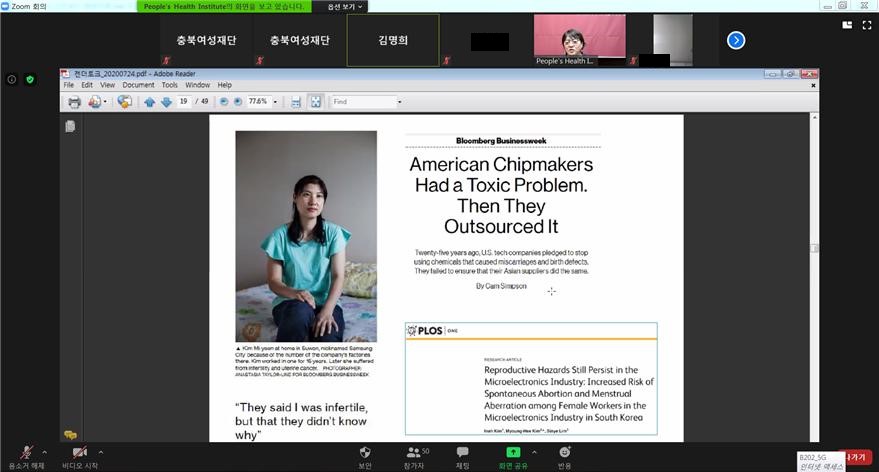Click the PLOS ONE article title in PDF

pyautogui.click(x=568, y=394)
